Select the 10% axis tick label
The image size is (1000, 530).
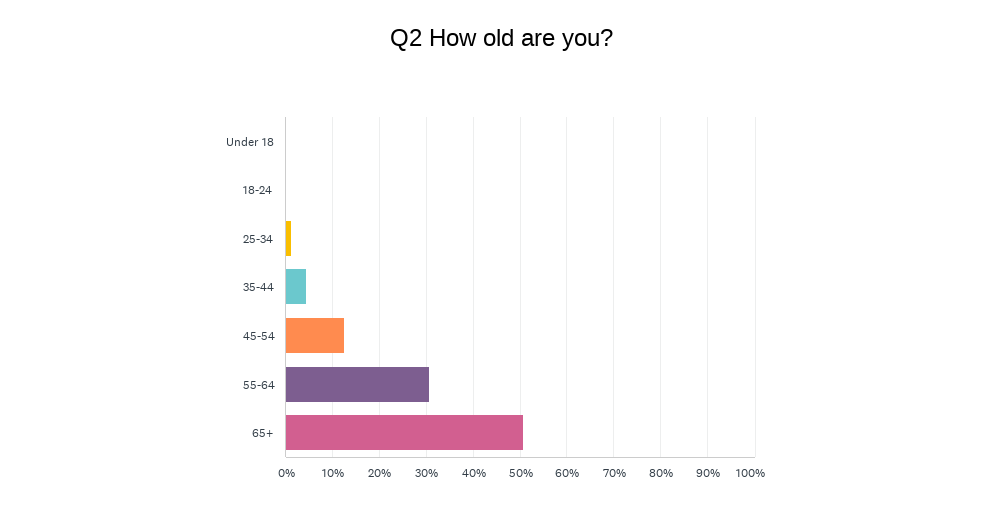(333, 473)
